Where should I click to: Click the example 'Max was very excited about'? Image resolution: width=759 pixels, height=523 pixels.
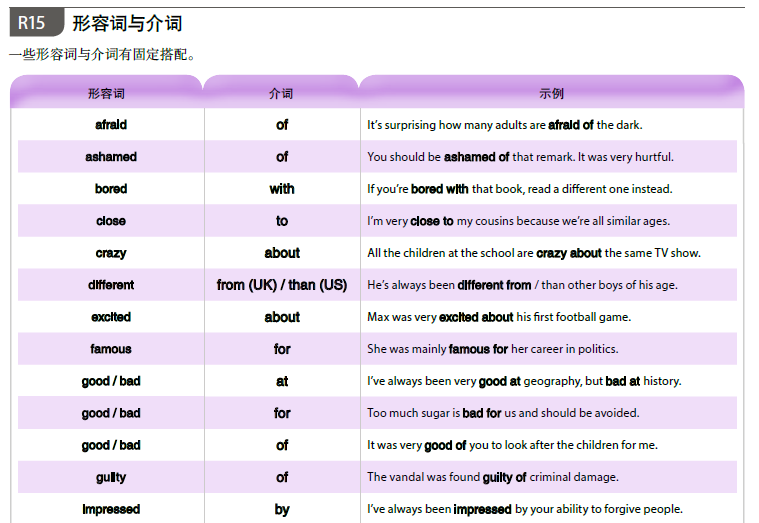(499, 317)
